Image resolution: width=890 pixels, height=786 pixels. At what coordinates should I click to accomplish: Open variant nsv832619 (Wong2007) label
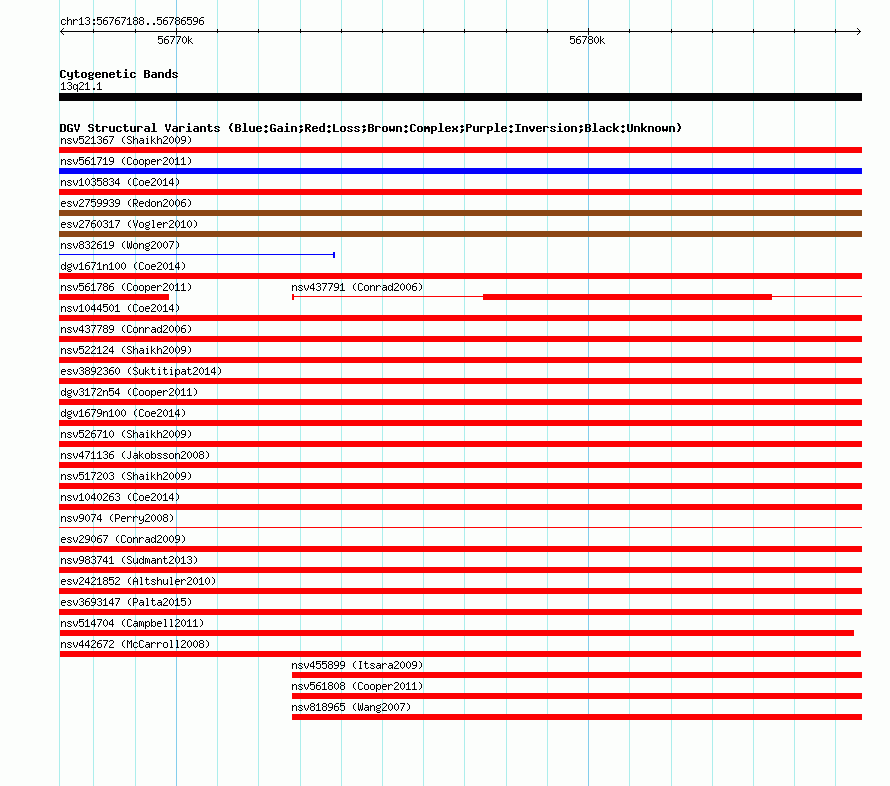[120, 245]
